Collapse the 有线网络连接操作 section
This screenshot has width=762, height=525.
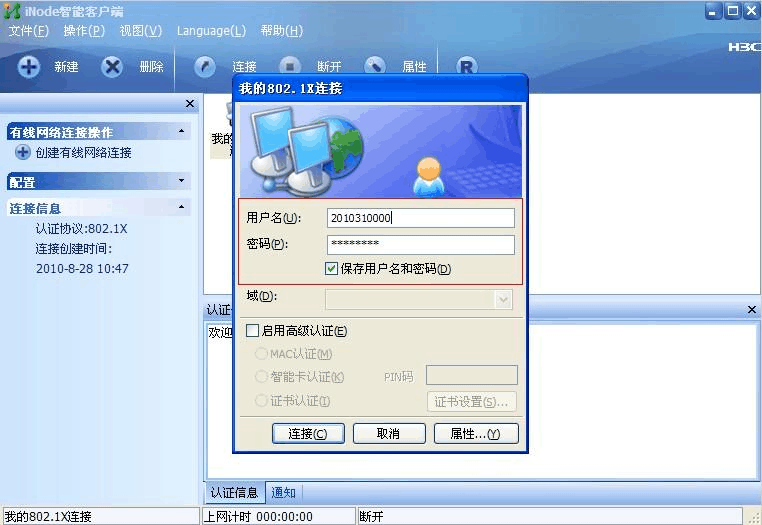click(181, 131)
